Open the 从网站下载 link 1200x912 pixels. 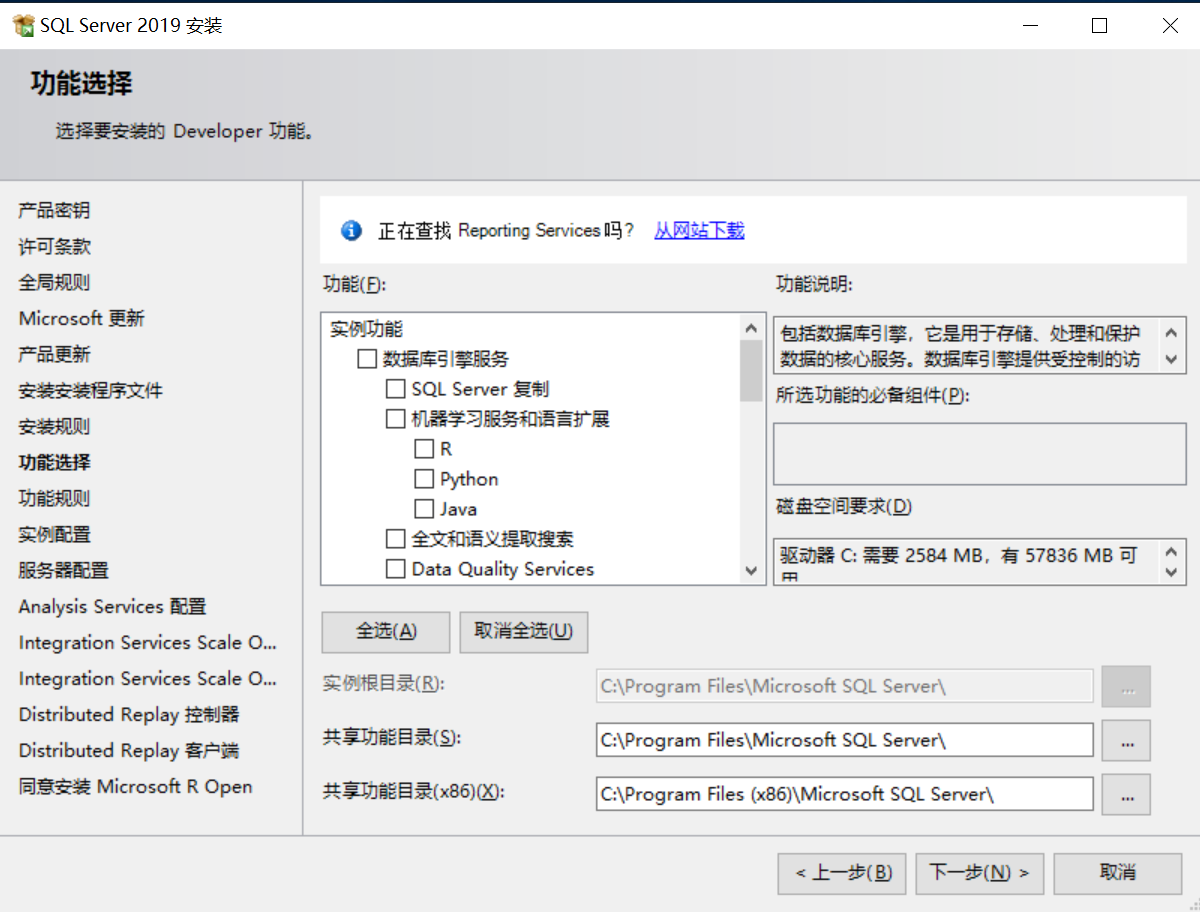point(699,231)
